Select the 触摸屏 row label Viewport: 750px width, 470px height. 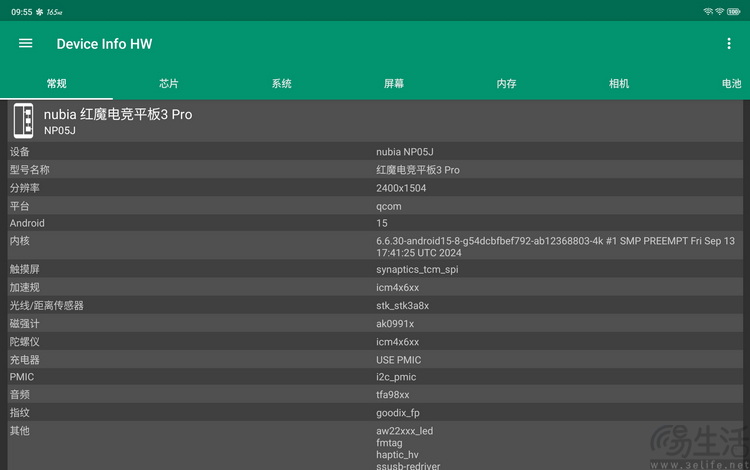tap(24, 269)
